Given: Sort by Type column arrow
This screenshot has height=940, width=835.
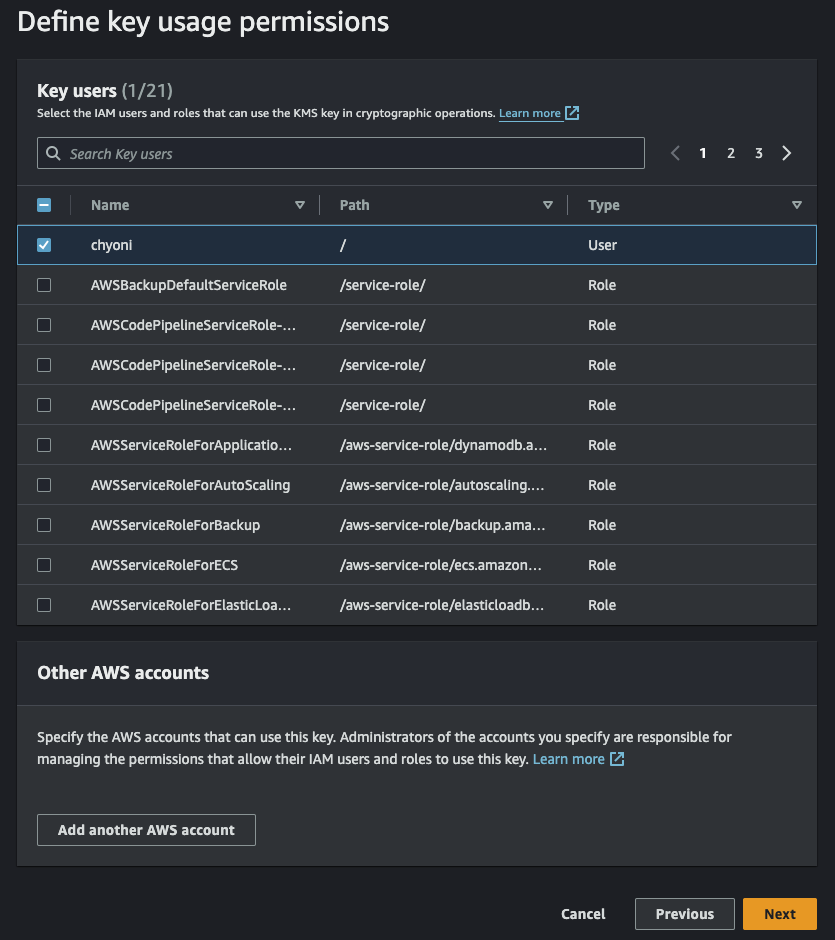Looking at the screenshot, I should (797, 205).
